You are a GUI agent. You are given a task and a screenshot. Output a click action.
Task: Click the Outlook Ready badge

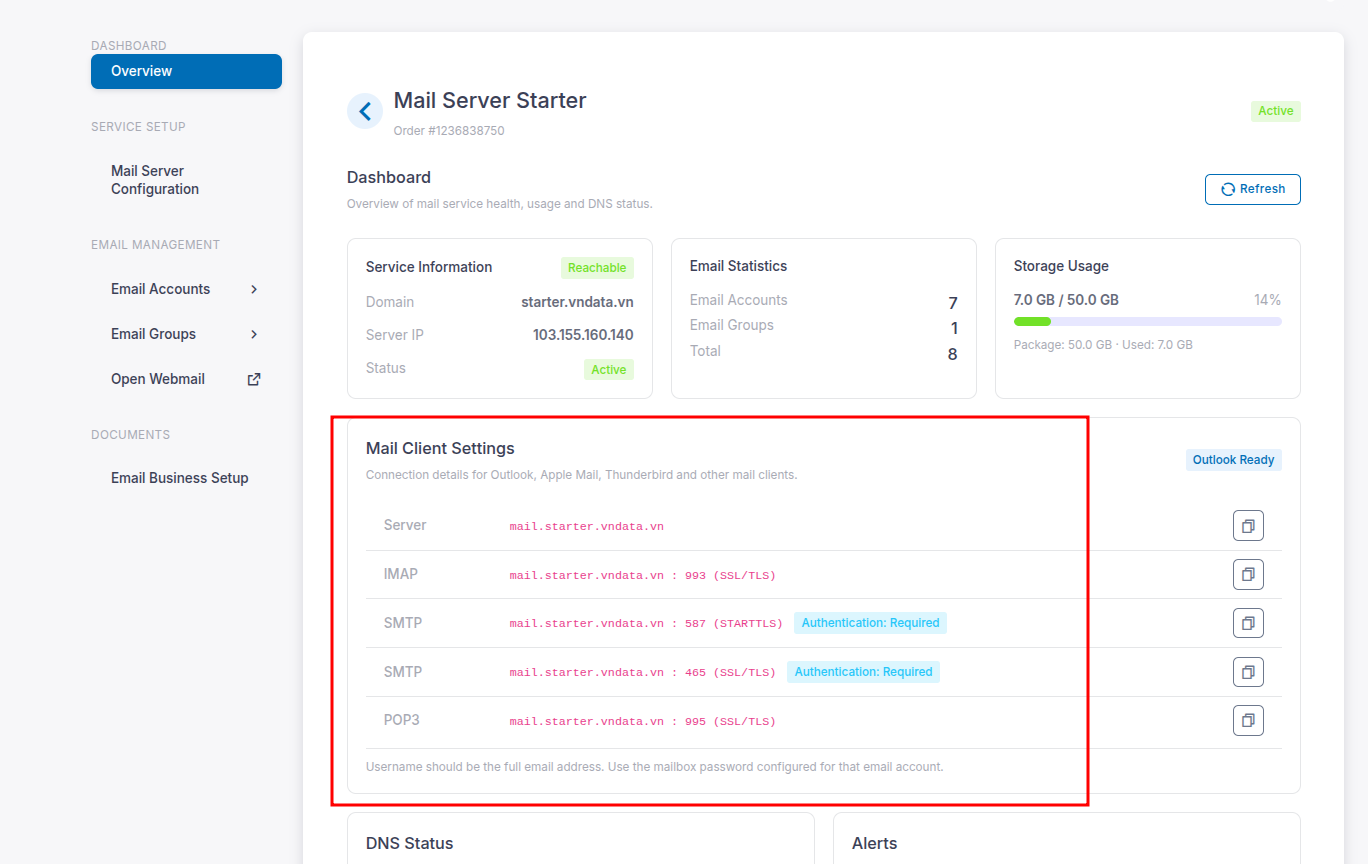(x=1233, y=460)
